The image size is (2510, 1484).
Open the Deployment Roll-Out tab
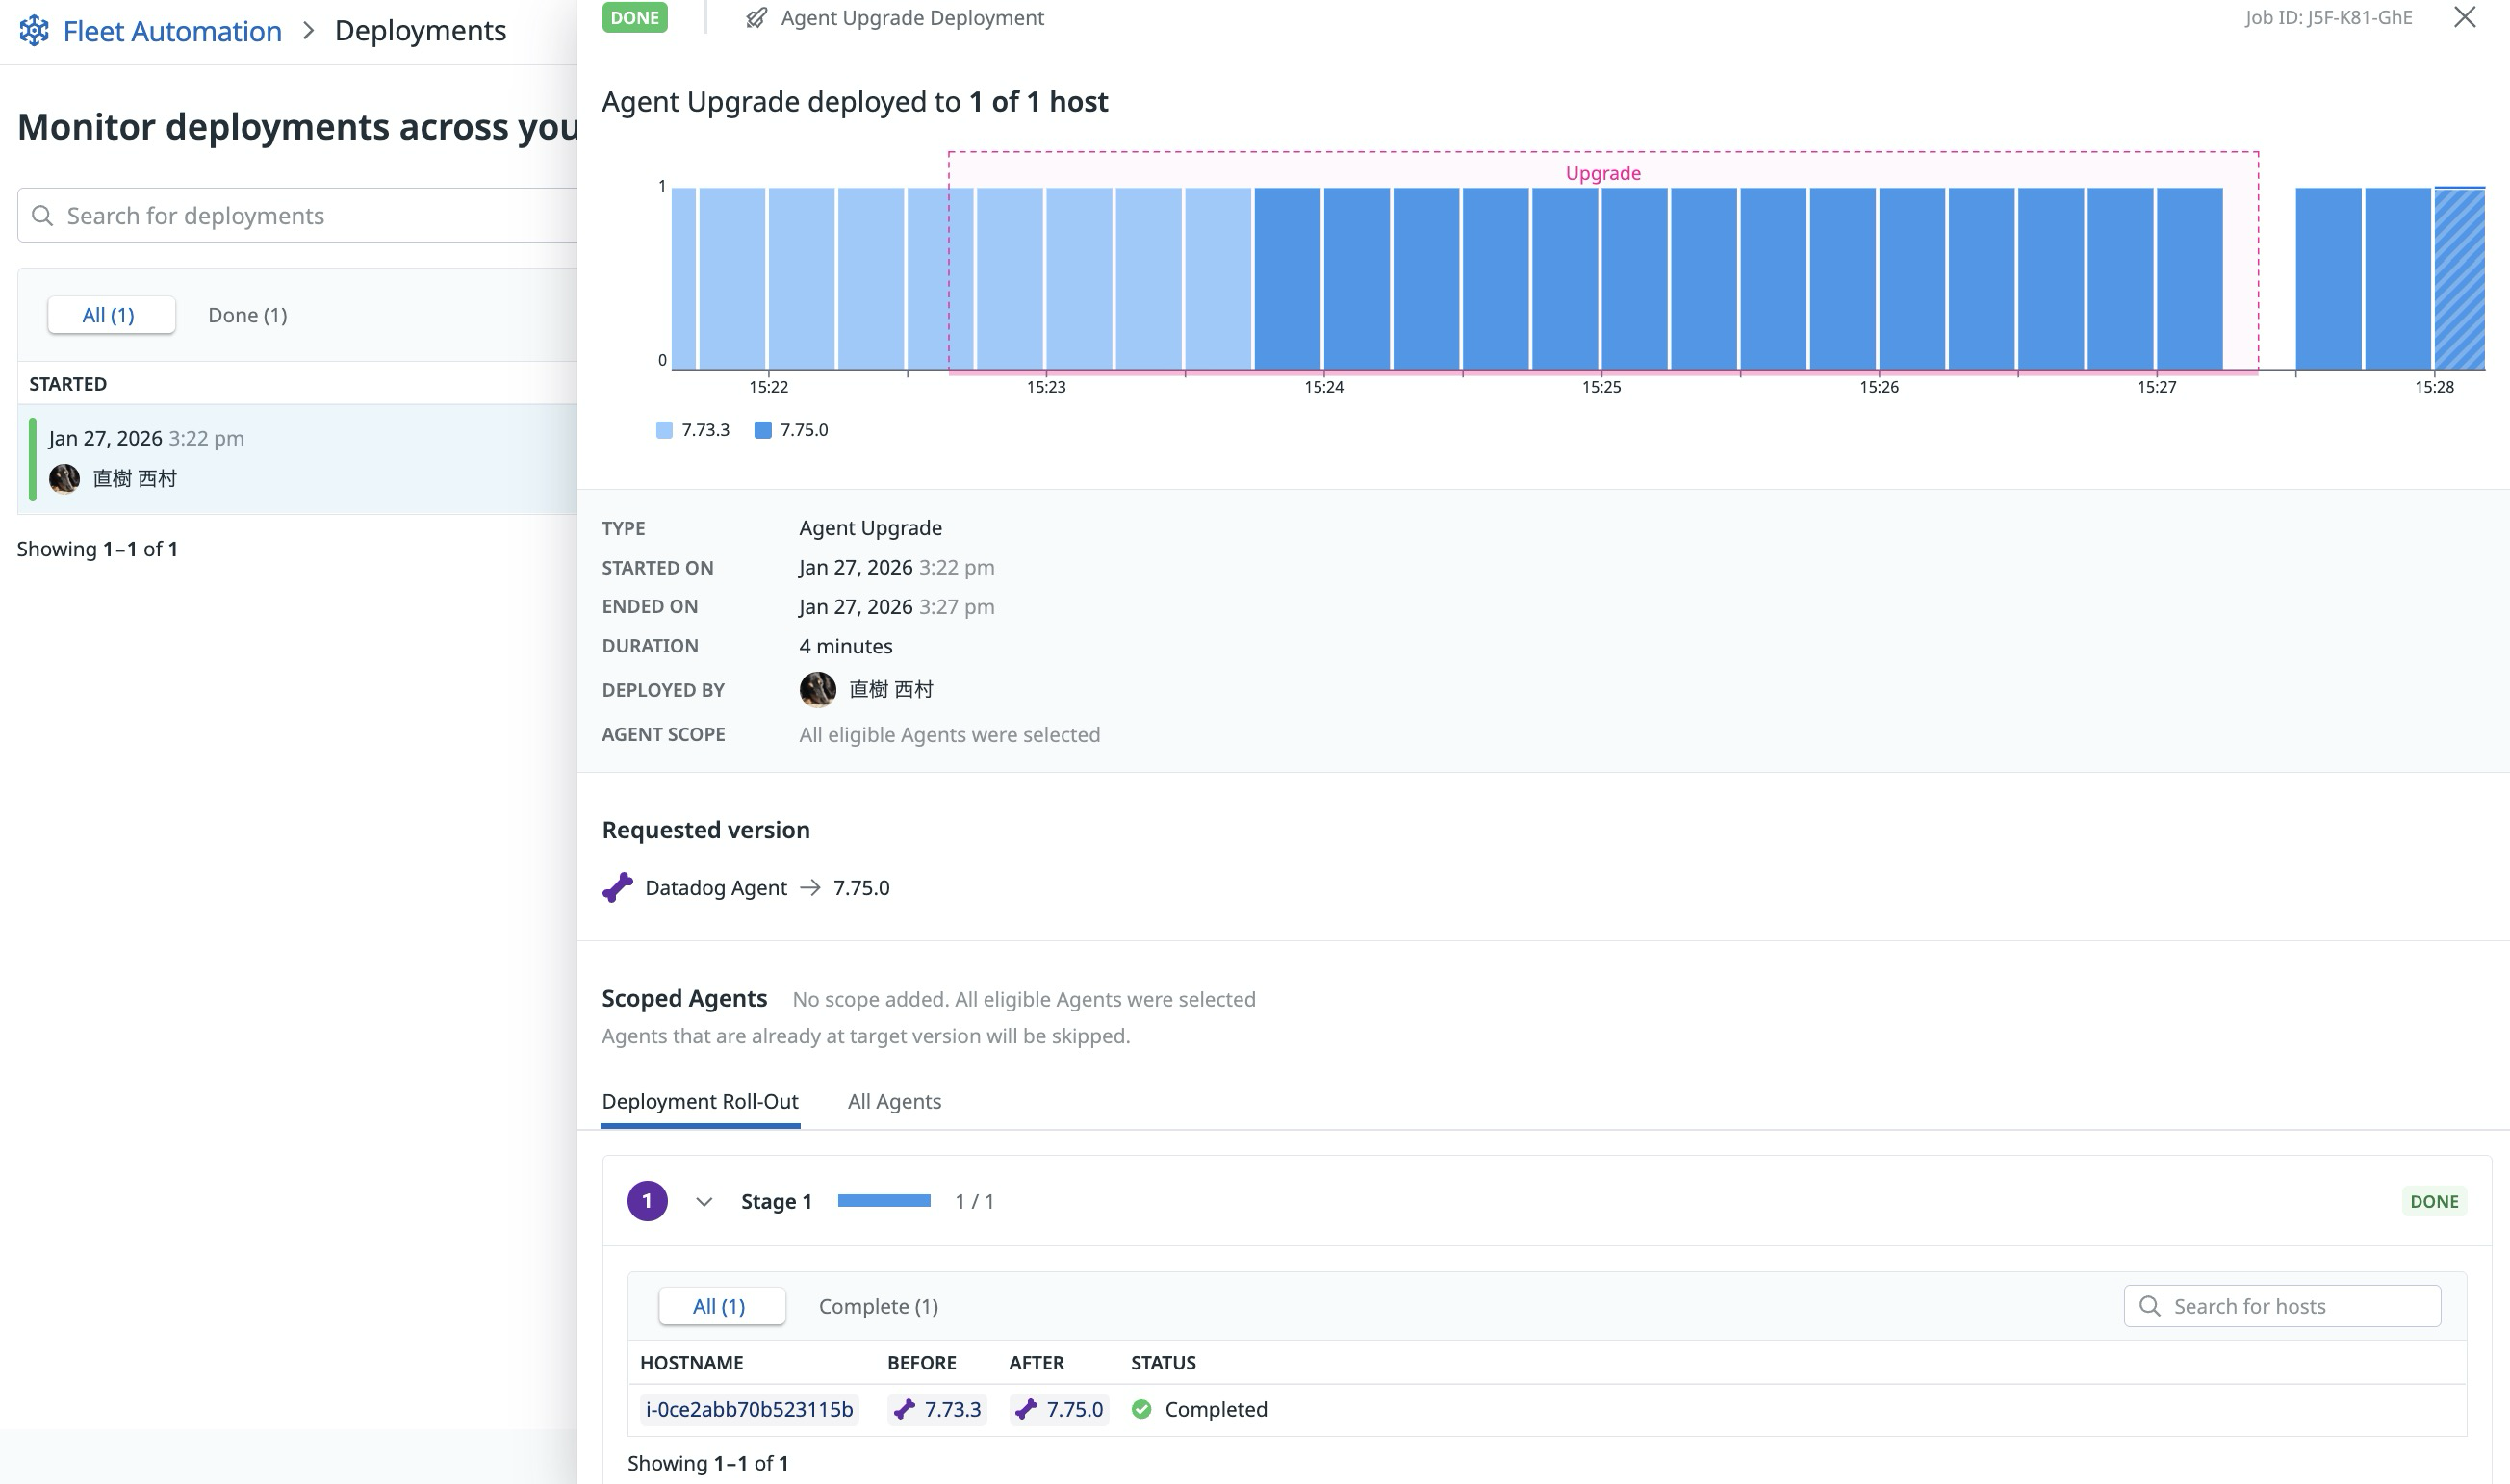click(x=700, y=1101)
